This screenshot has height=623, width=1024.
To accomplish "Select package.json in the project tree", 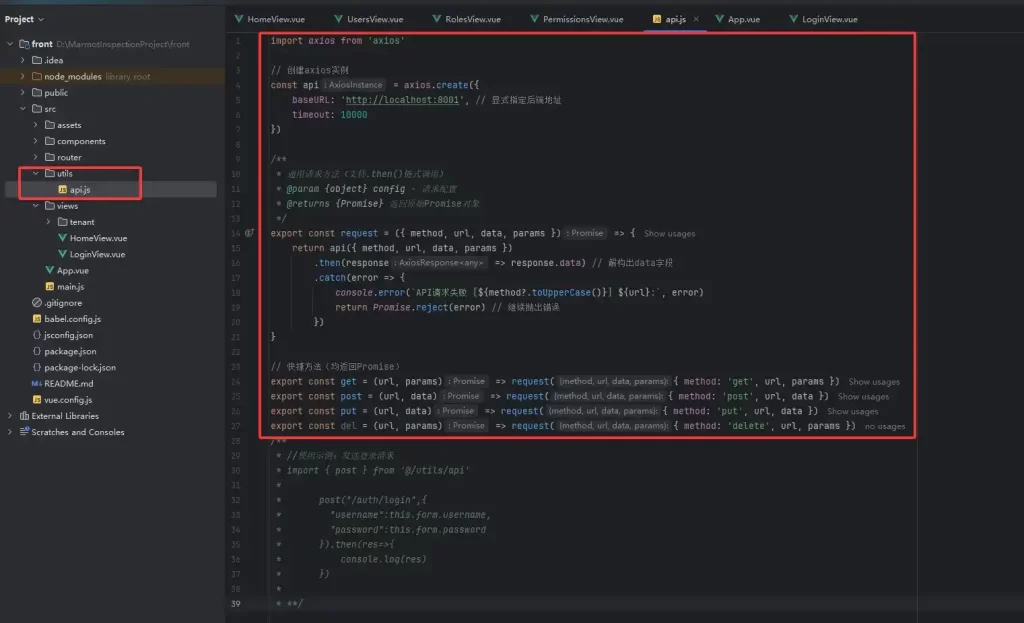I will point(70,351).
